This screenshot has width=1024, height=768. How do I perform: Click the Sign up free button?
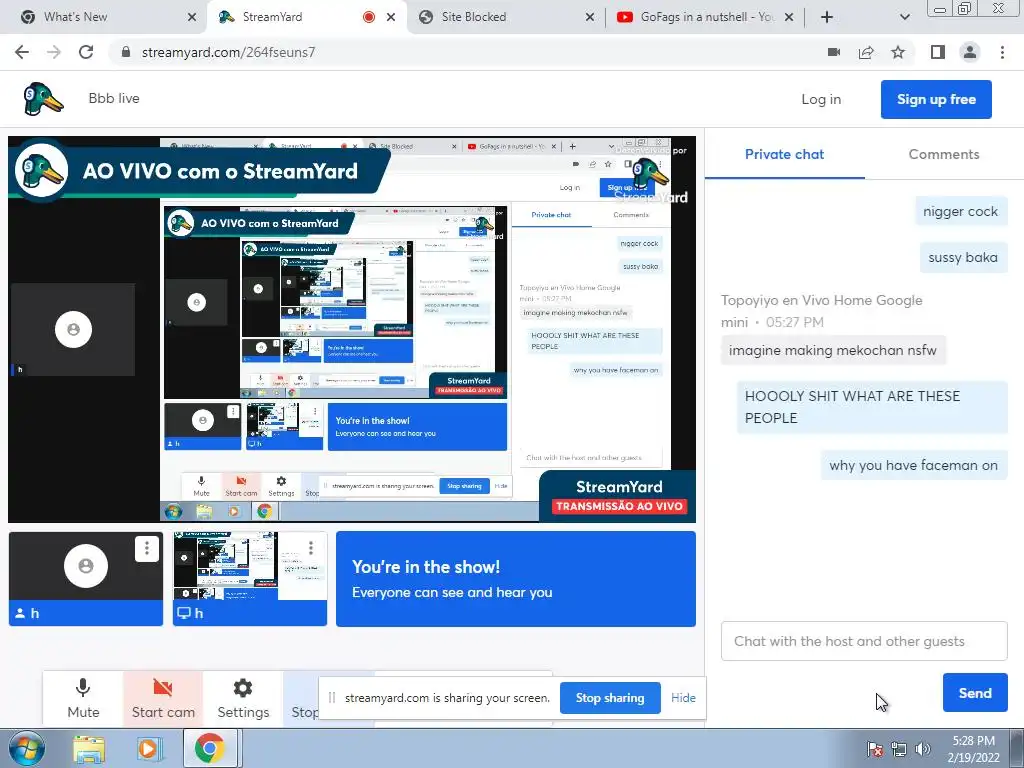[x=936, y=99]
